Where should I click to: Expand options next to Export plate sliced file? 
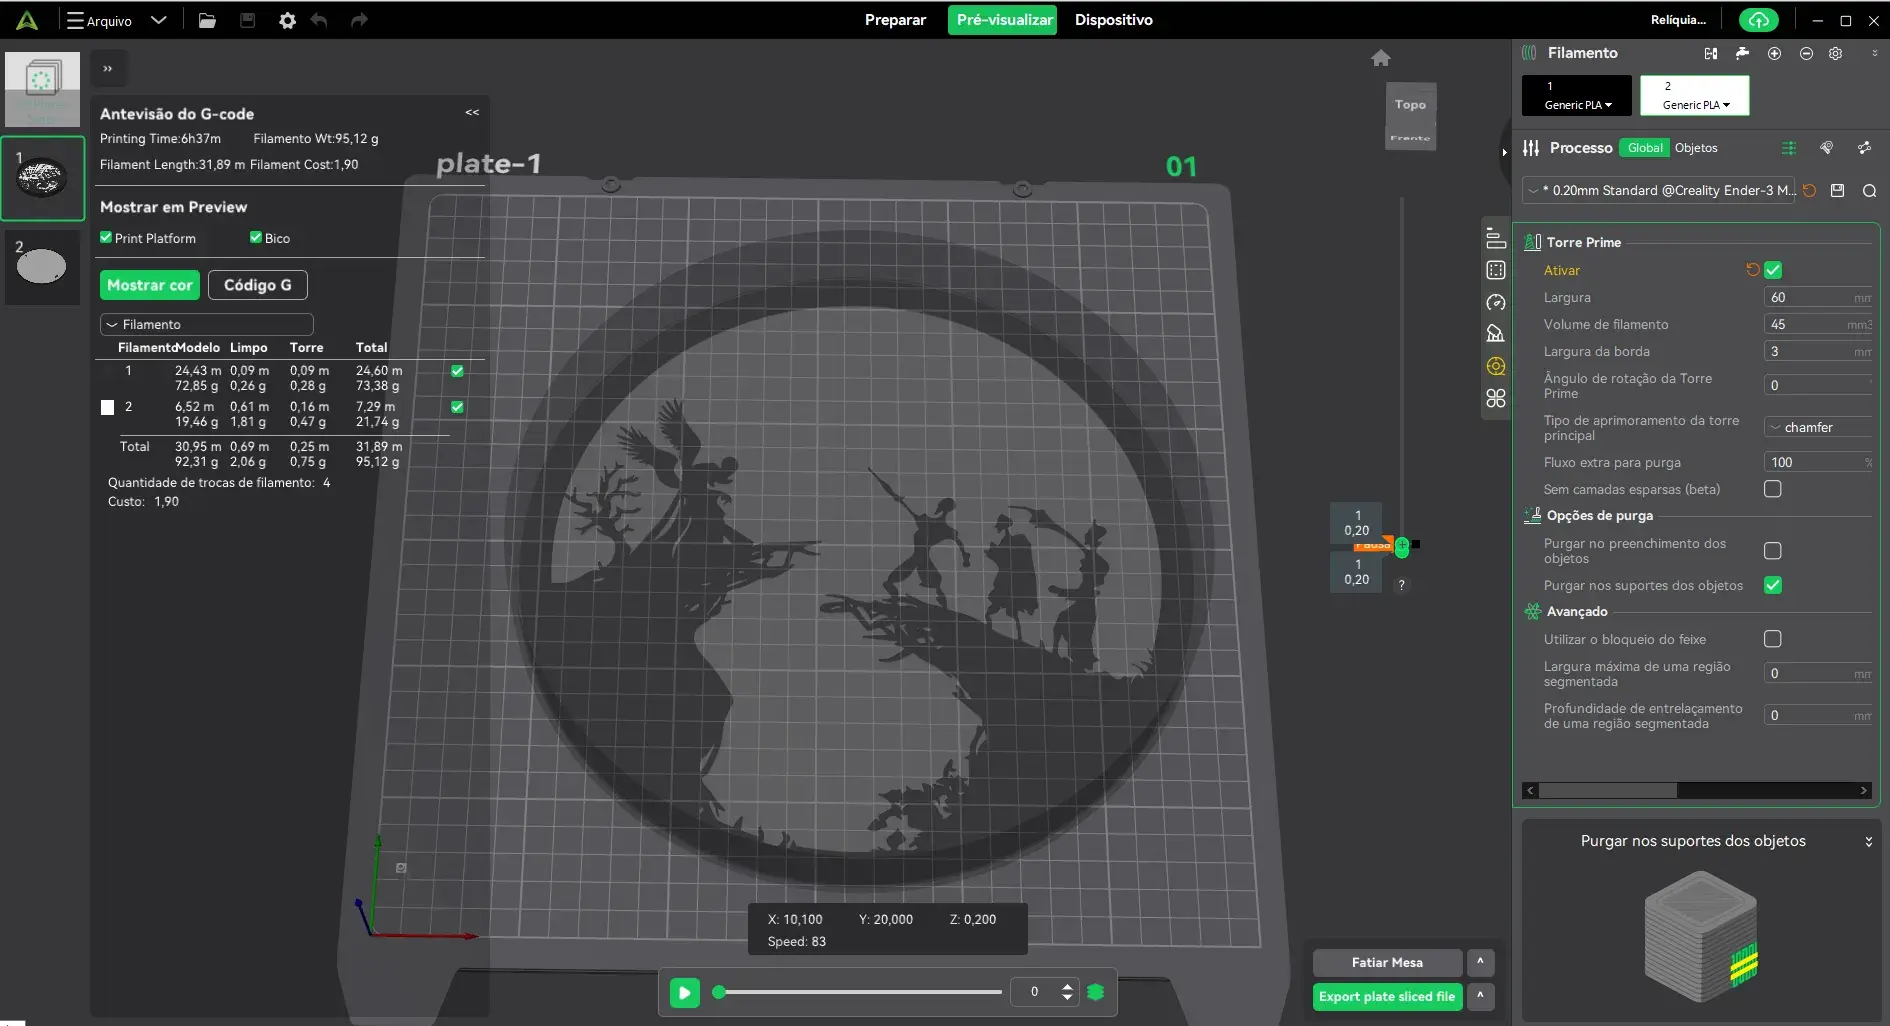click(x=1480, y=996)
